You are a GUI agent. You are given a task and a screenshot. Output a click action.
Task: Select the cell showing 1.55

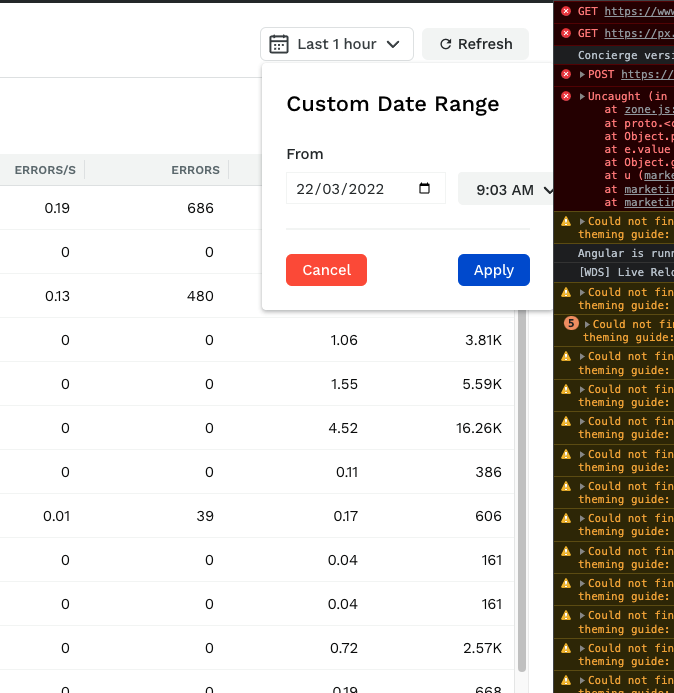[344, 384]
